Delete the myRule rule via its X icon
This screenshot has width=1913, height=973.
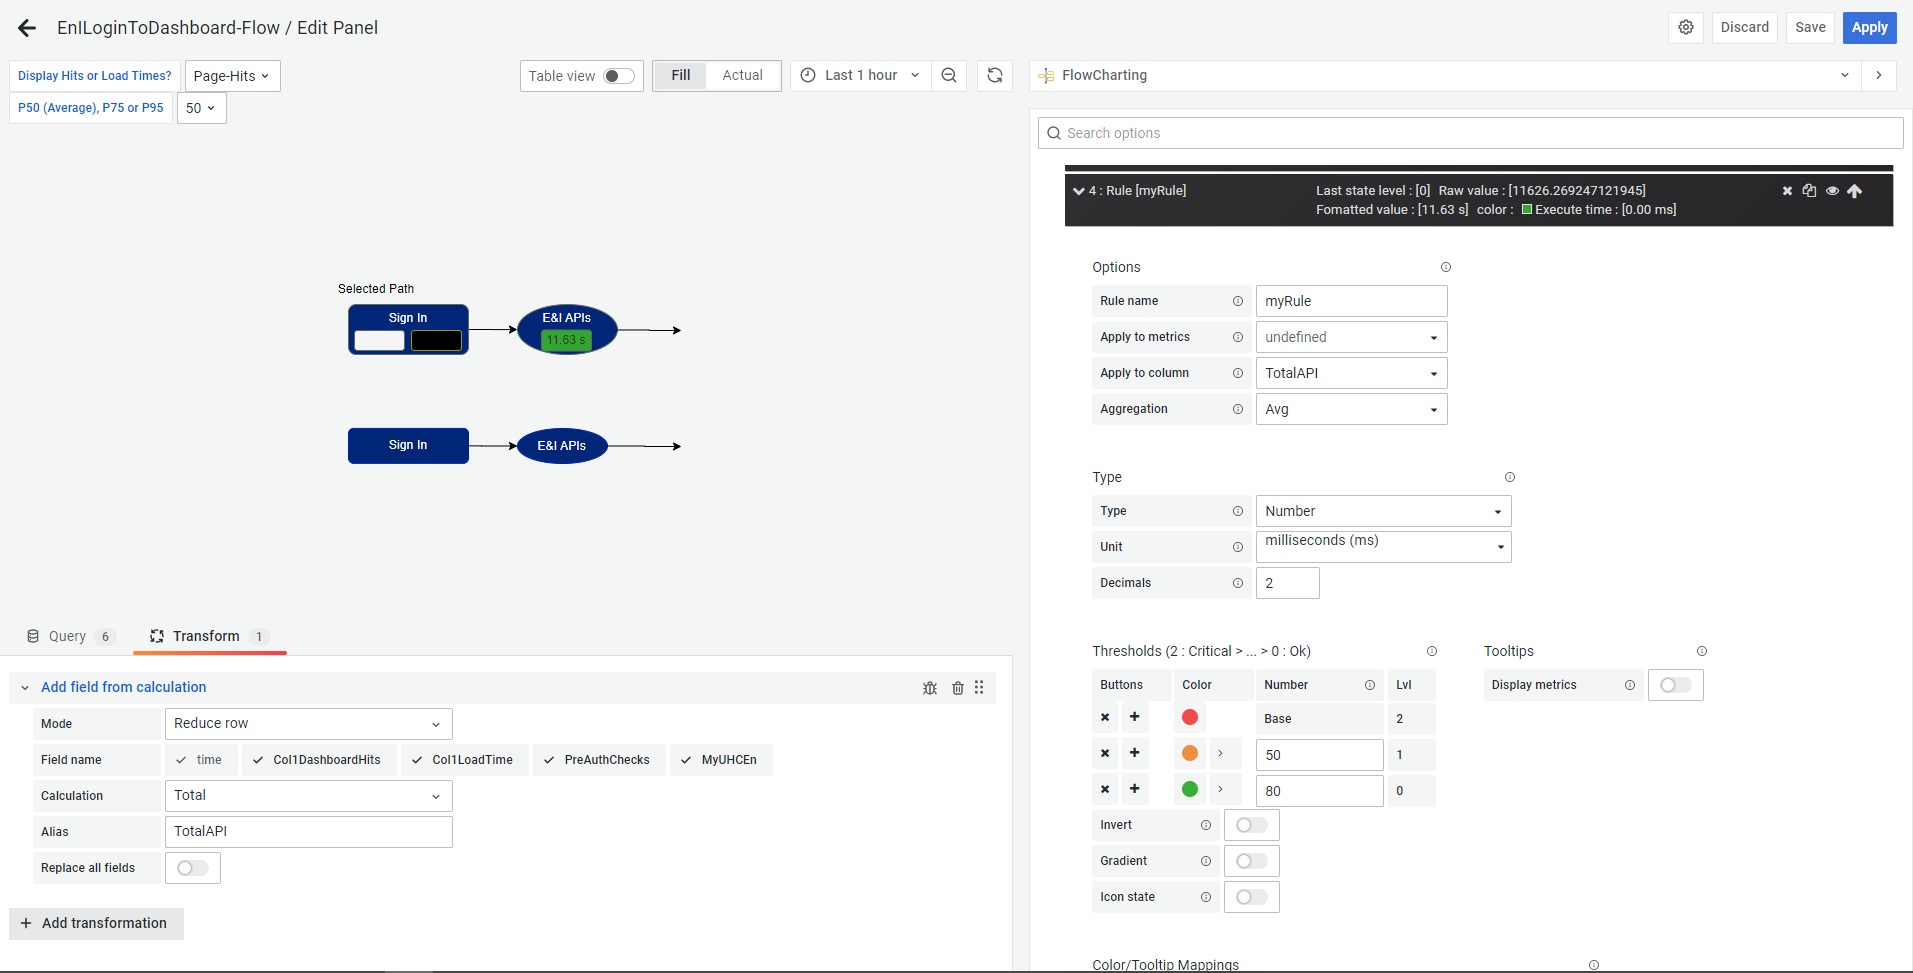(1787, 190)
